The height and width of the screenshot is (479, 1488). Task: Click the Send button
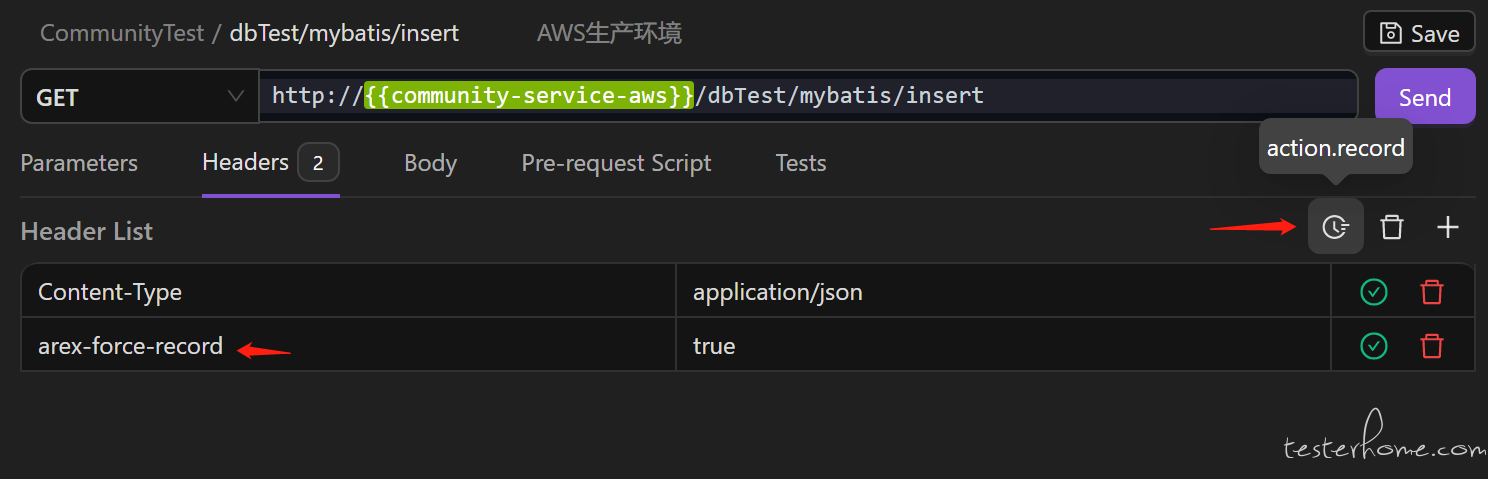[x=1425, y=96]
